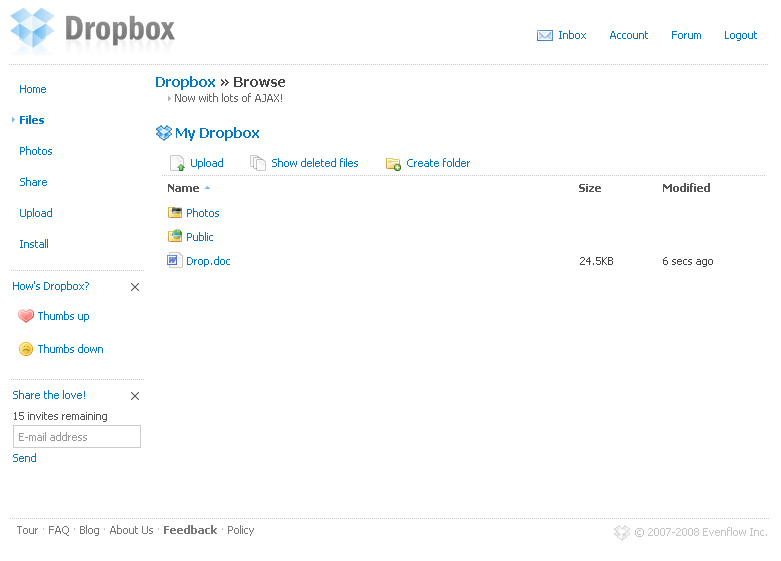
Task: Click the Thumbs up text link
Action: (63, 316)
